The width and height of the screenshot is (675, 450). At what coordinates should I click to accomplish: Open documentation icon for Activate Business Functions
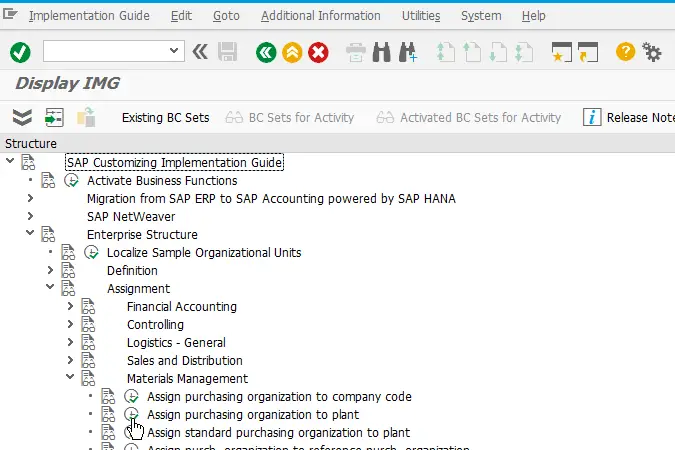point(48,180)
